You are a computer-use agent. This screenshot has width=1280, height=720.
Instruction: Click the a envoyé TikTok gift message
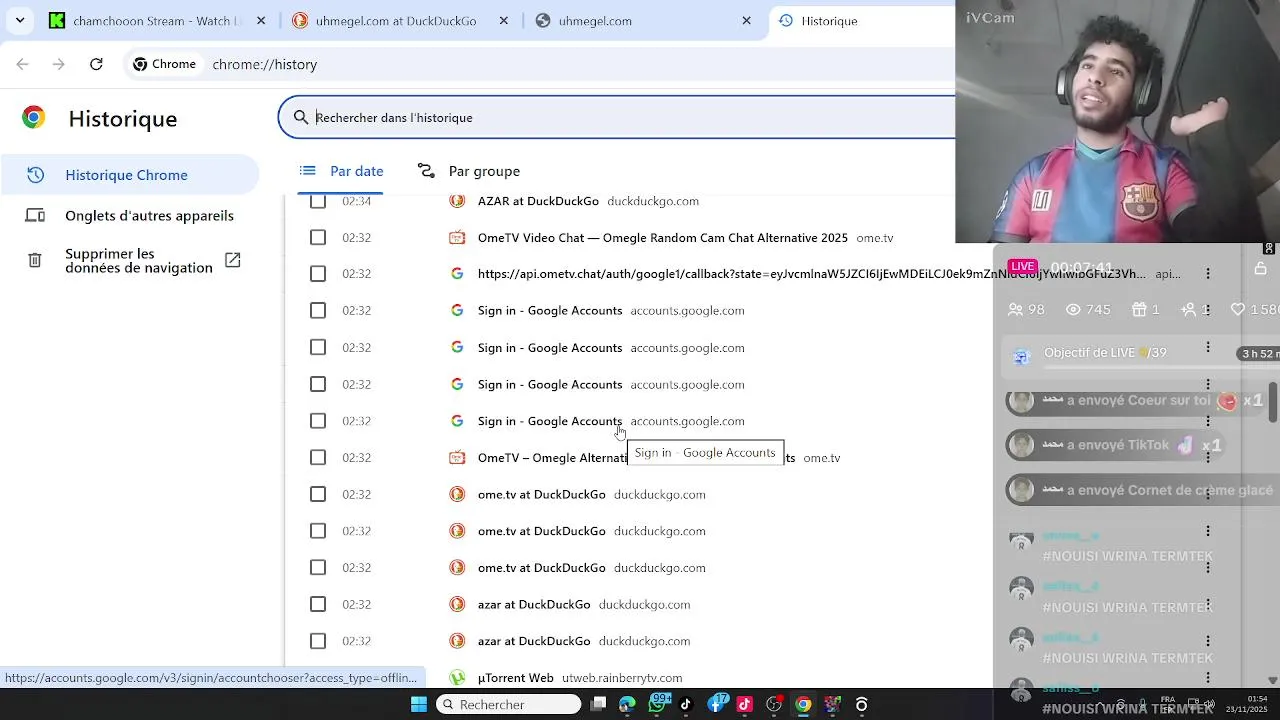pyautogui.click(x=1115, y=445)
